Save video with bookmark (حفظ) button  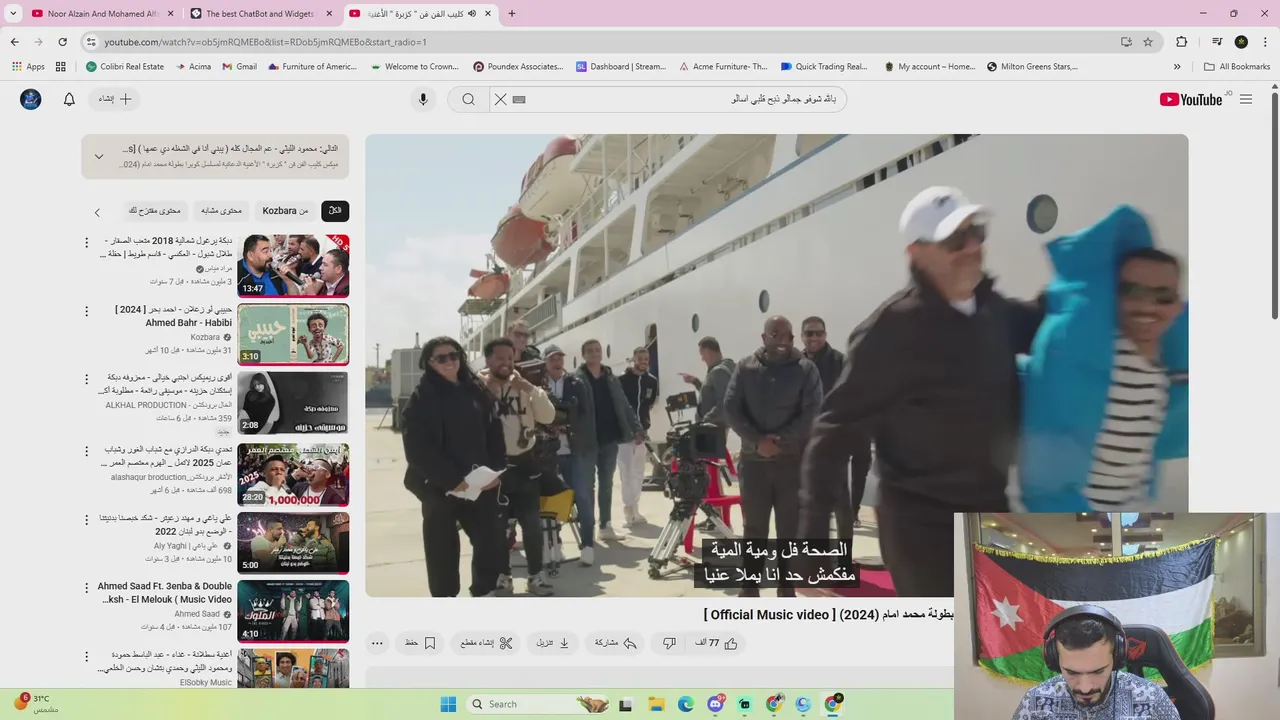(420, 643)
